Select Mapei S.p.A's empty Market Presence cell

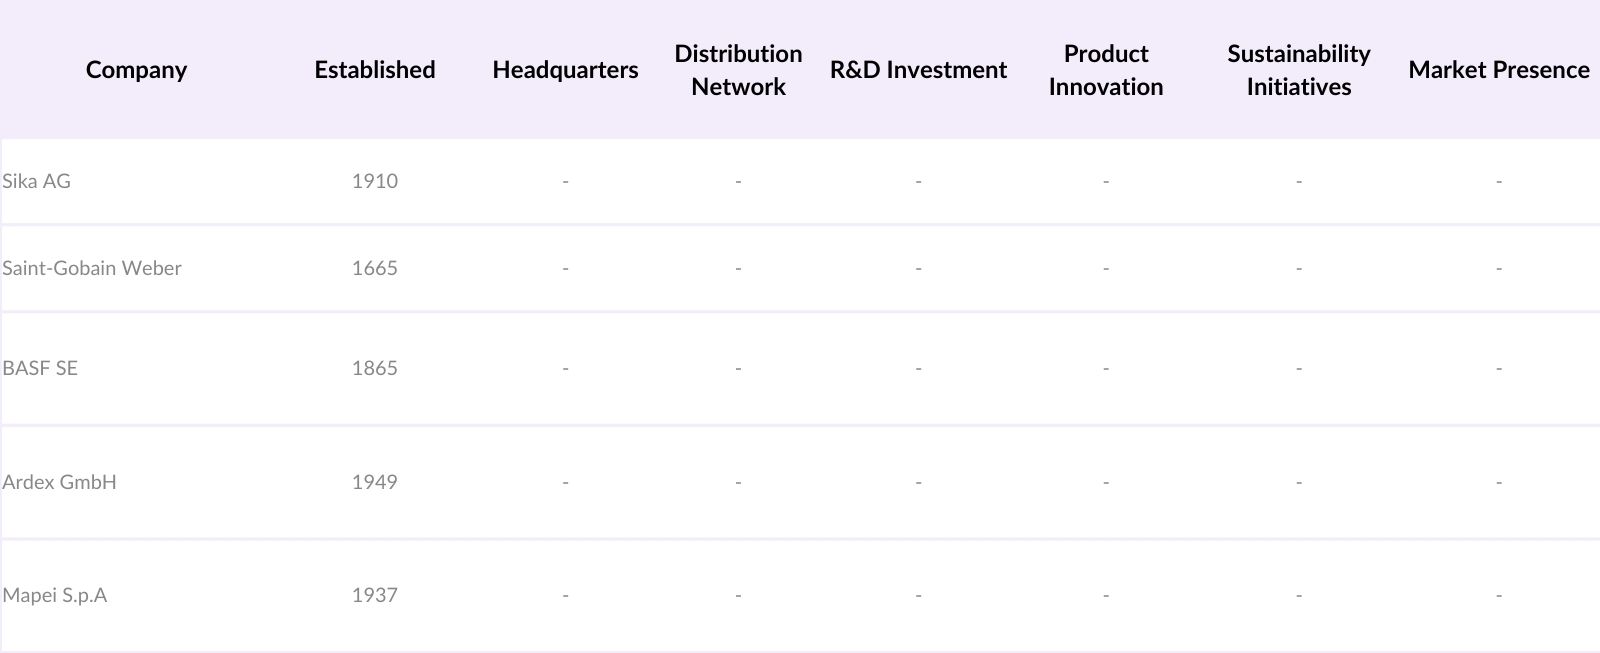1498,595
